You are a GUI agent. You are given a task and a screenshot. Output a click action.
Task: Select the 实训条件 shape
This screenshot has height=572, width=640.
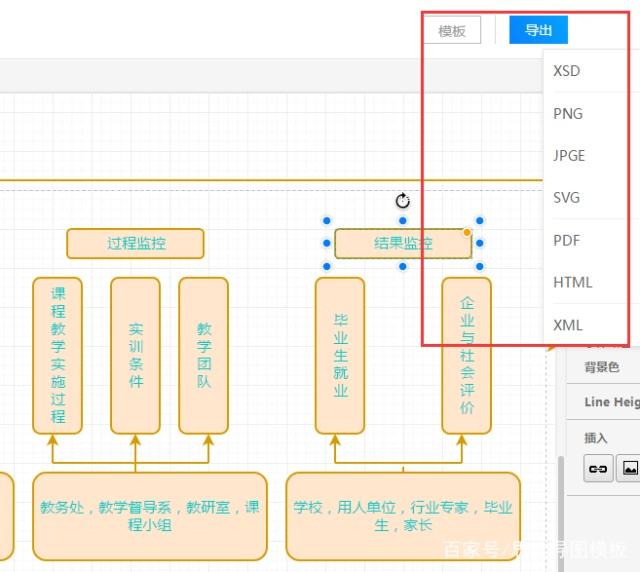click(135, 355)
